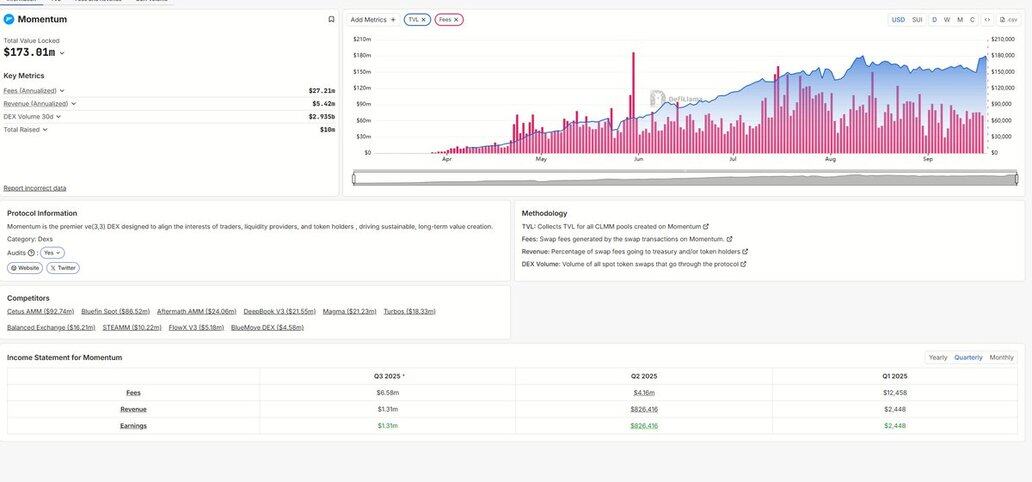This screenshot has height=482, width=1032.
Task: Set chart interval to daily D
Action: [x=934, y=20]
